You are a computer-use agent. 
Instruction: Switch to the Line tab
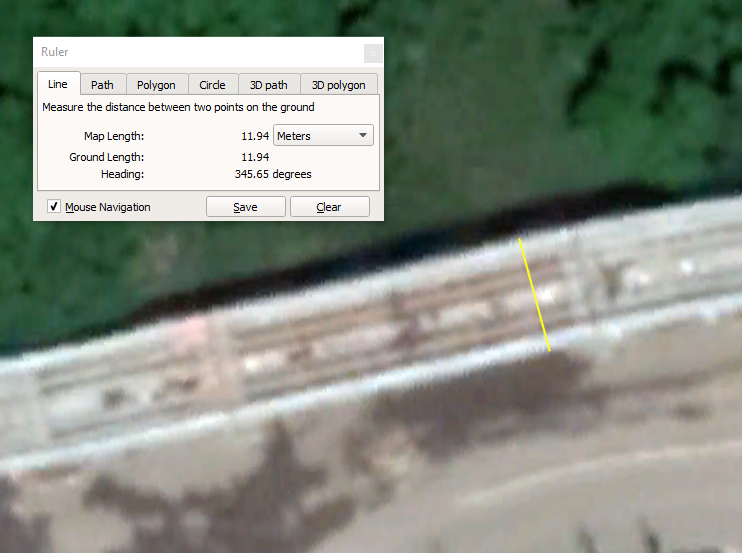(58, 84)
